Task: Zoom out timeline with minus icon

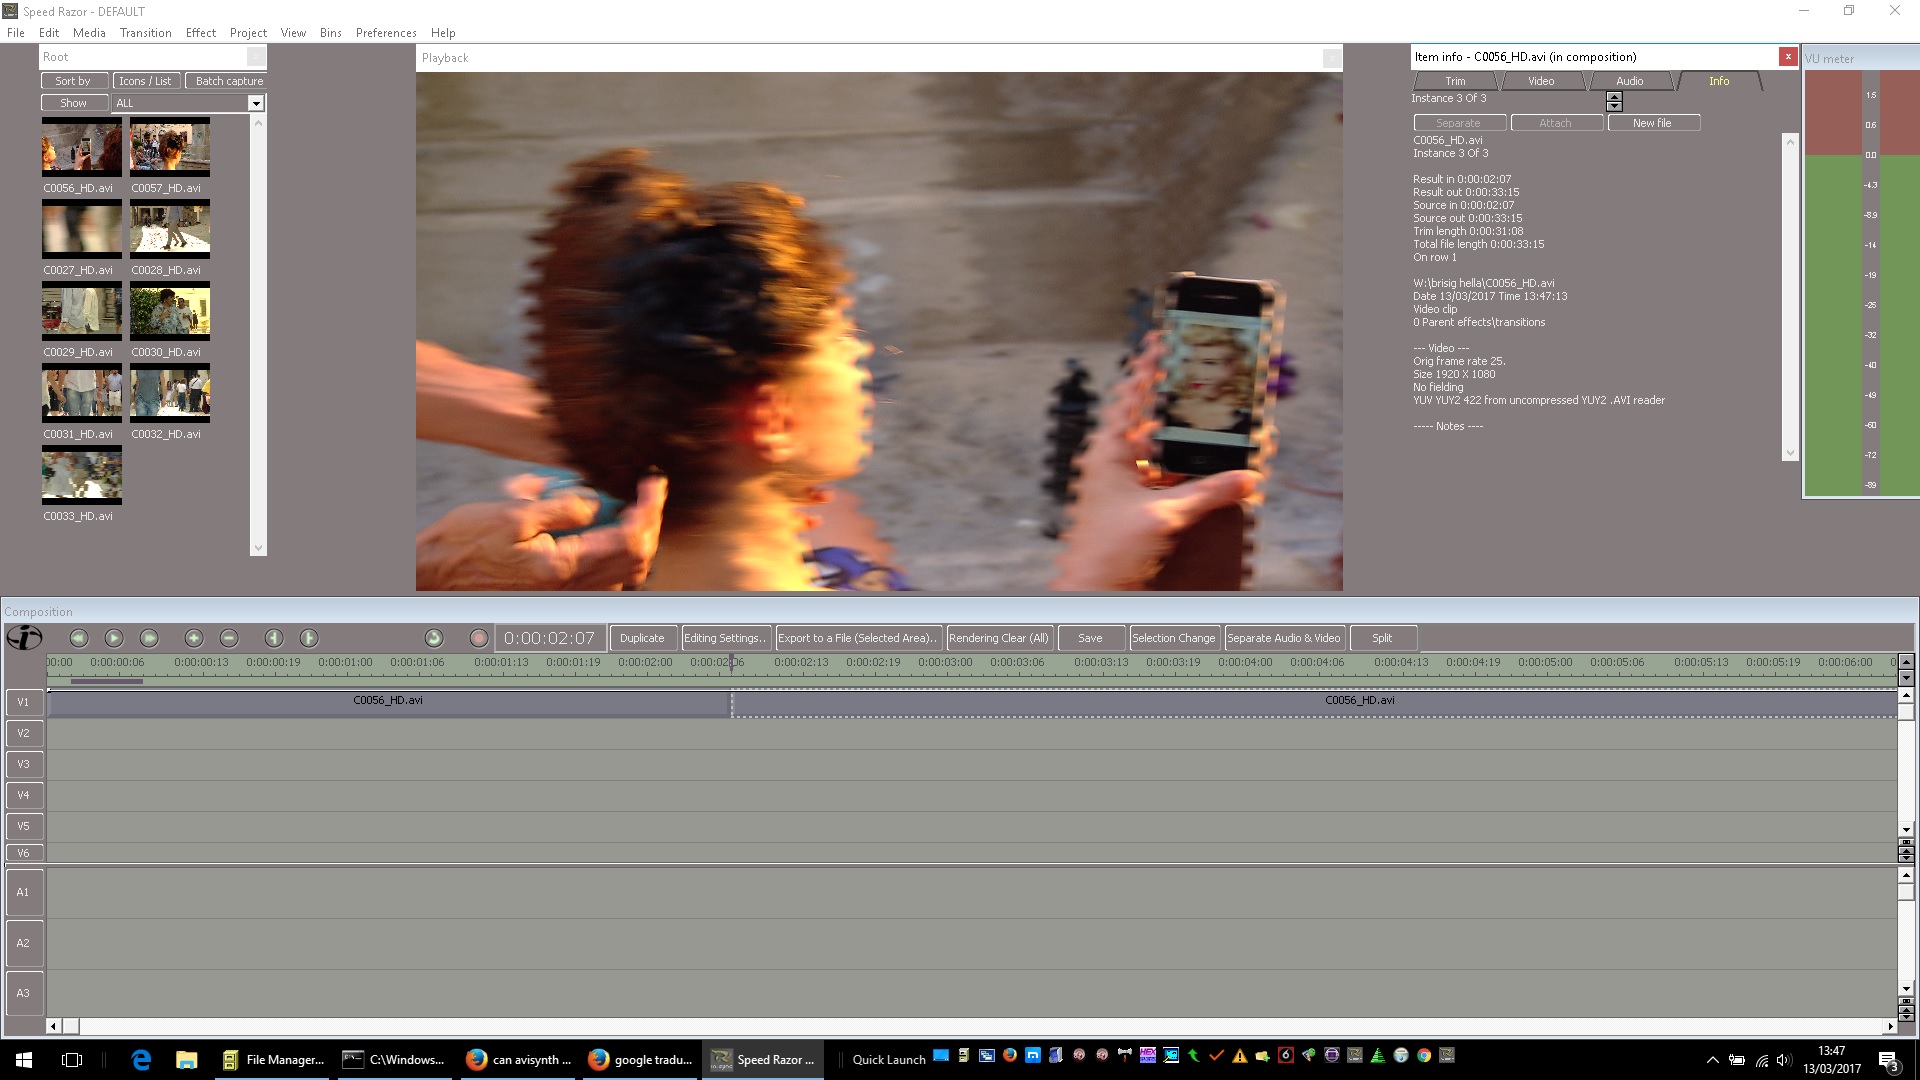Action: pos(229,638)
